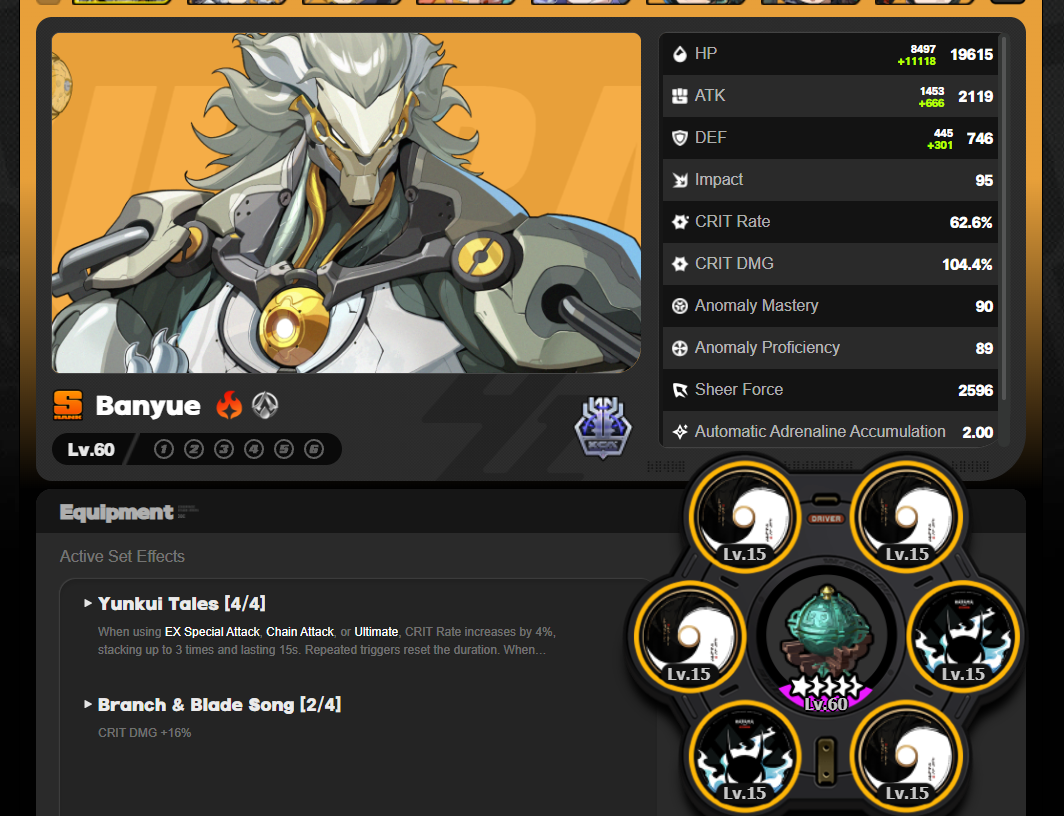Click the Lv.60 character level badge
Image resolution: width=1064 pixels, height=816 pixels.
[91, 450]
